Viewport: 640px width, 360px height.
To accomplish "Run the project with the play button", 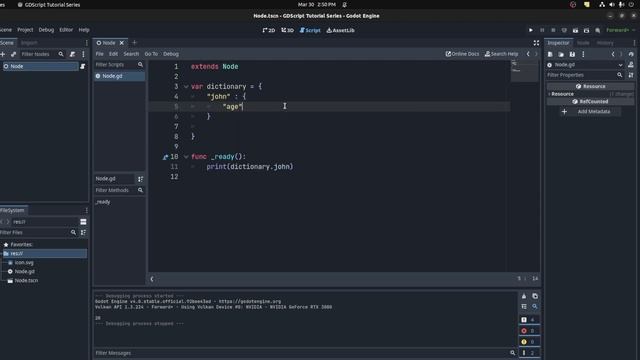I will 531,30.
